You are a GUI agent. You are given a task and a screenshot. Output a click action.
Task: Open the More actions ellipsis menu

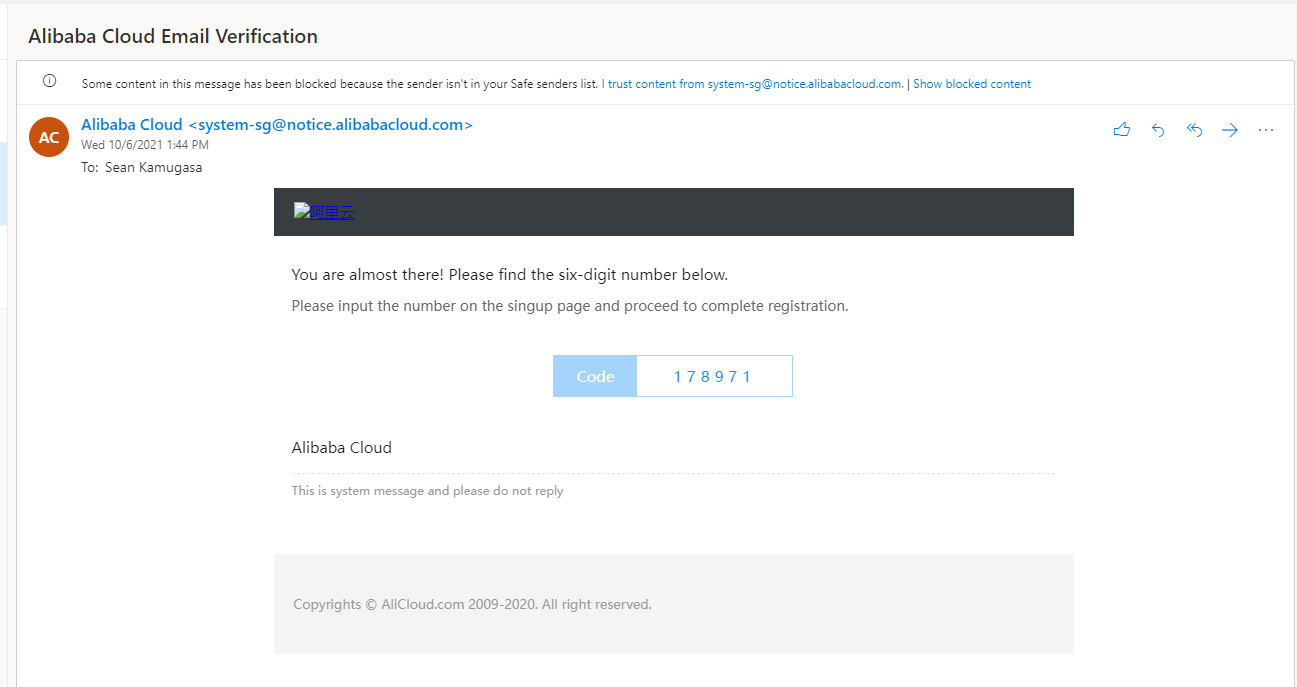(1266, 130)
